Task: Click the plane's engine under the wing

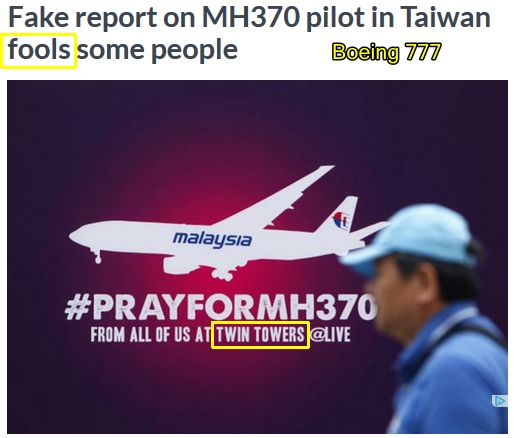Action: pos(180,265)
